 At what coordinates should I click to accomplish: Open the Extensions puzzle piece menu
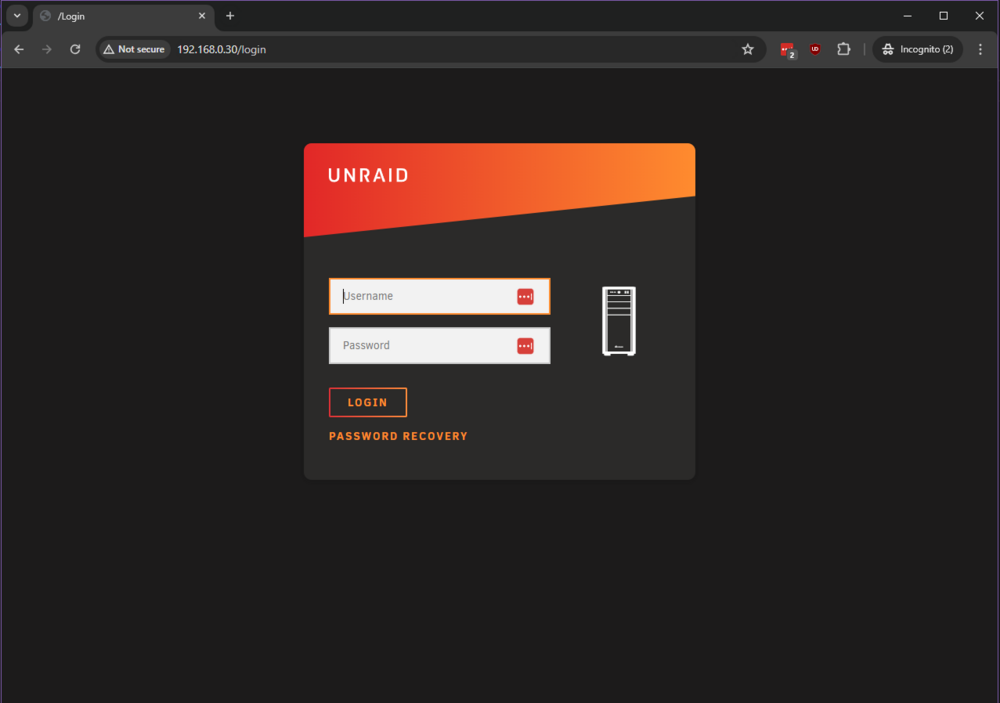pos(844,49)
